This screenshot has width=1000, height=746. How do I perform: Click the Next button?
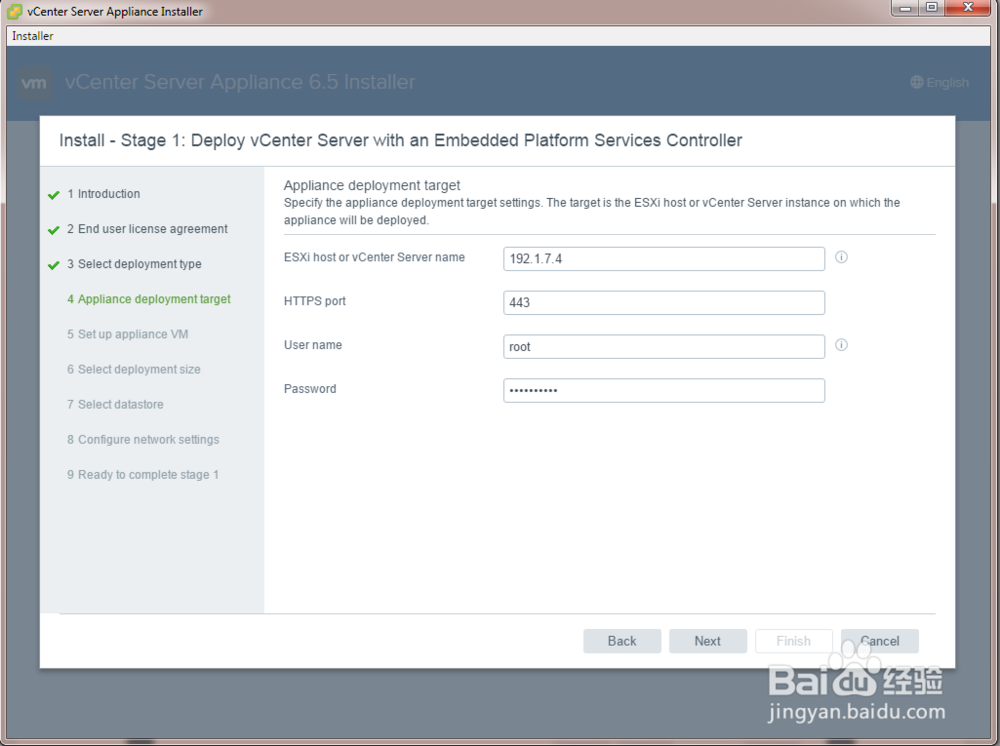point(708,641)
